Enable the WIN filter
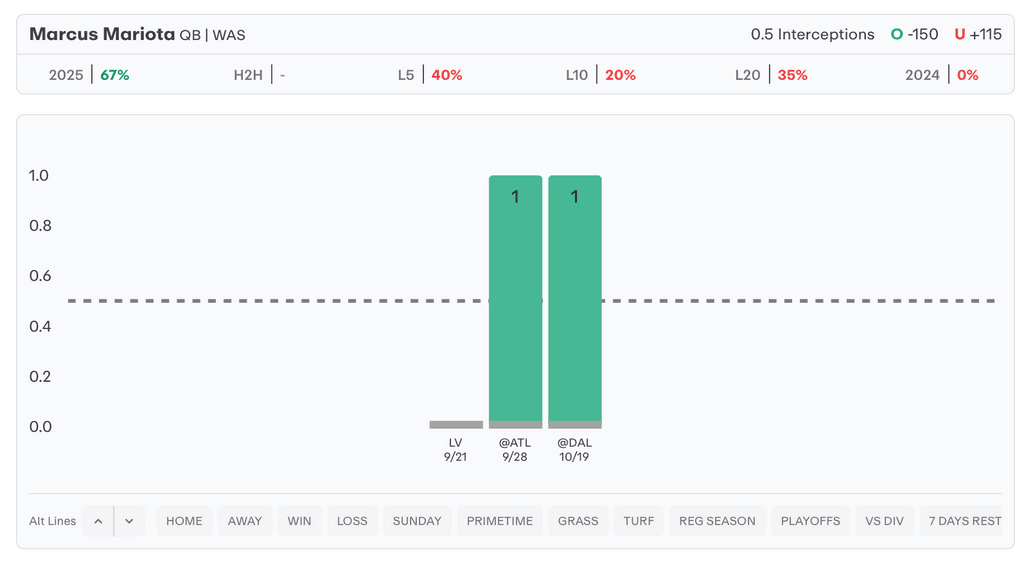This screenshot has height=567, width=1024. click(x=299, y=521)
